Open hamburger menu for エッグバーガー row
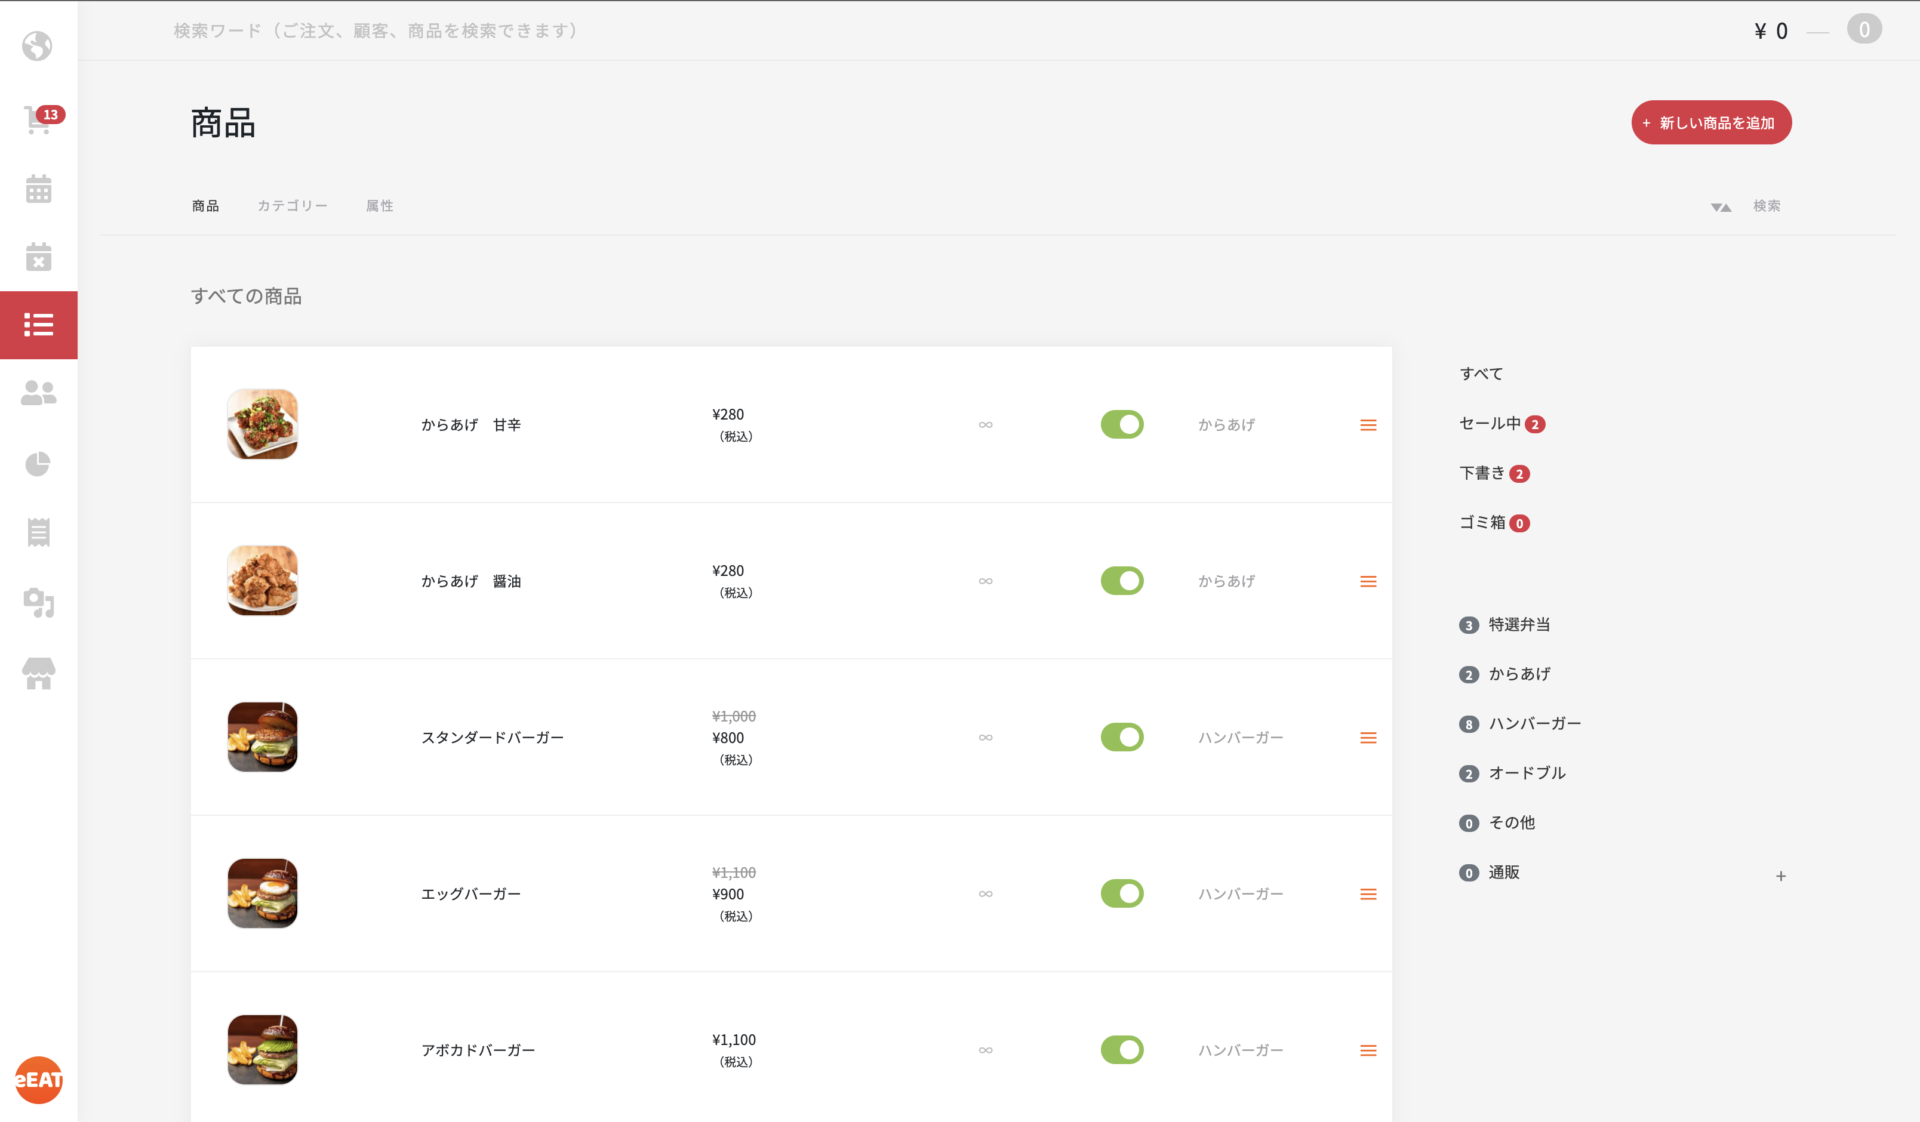Screen dimensions: 1920x1122 point(1368,894)
